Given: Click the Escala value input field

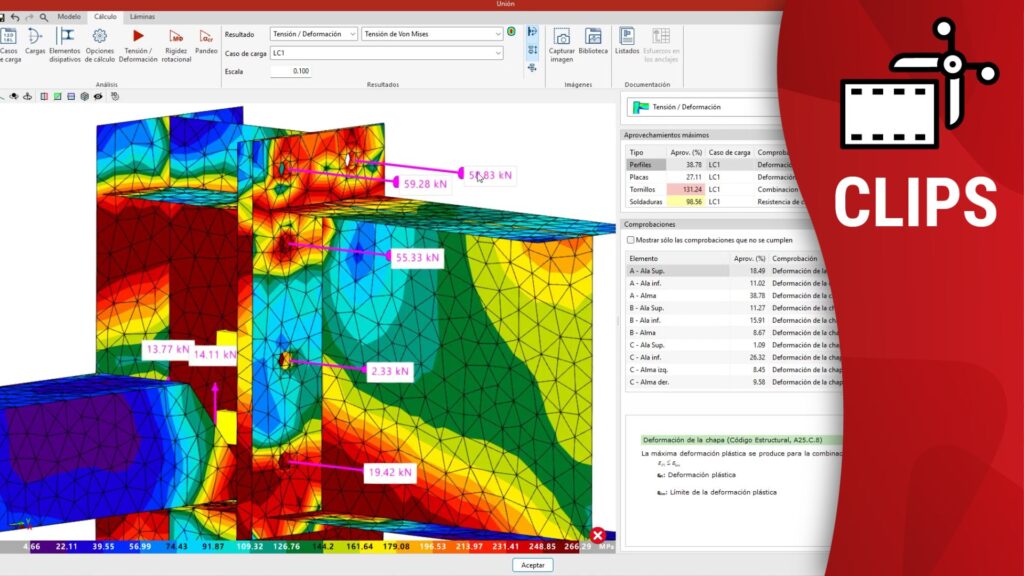Looking at the screenshot, I should tap(291, 72).
